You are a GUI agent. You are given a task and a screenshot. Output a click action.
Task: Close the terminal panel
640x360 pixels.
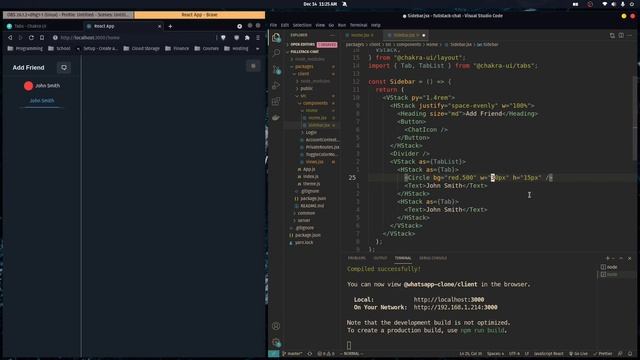pyautogui.click(x=629, y=258)
